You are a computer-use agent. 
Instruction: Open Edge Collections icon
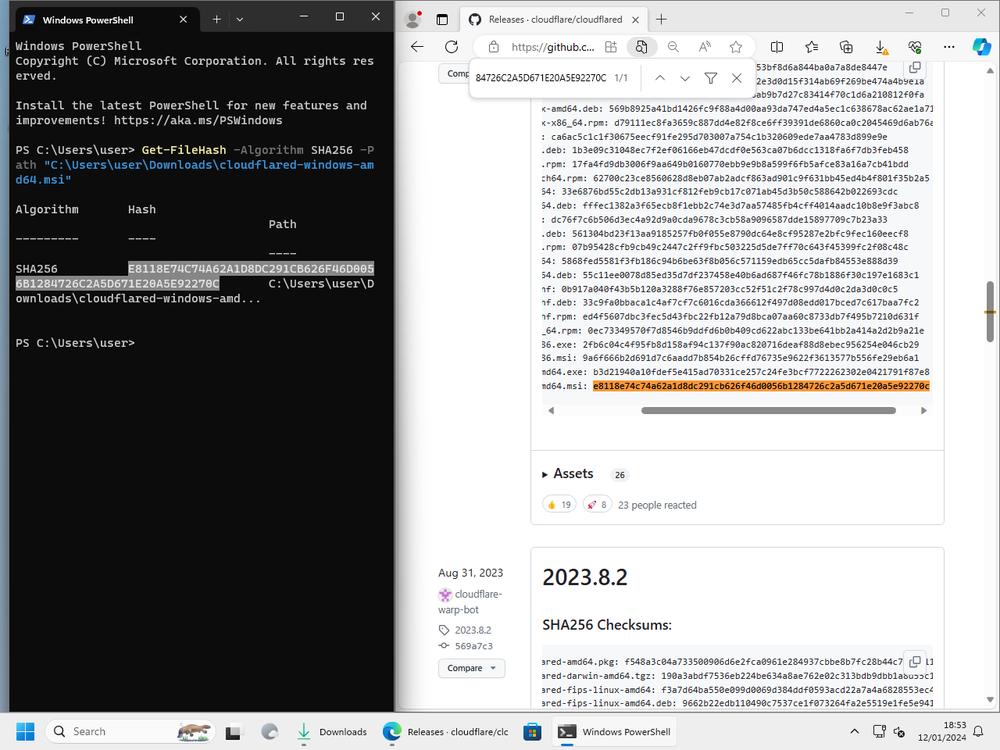pos(846,47)
